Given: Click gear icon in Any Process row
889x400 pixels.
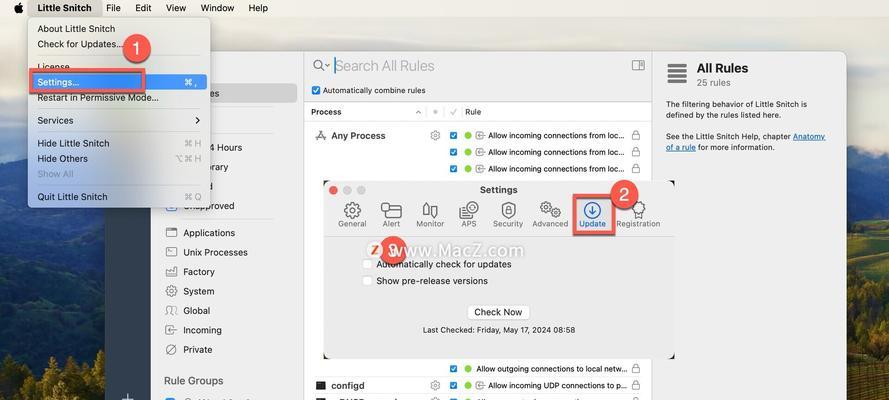Looking at the screenshot, I should (435, 135).
